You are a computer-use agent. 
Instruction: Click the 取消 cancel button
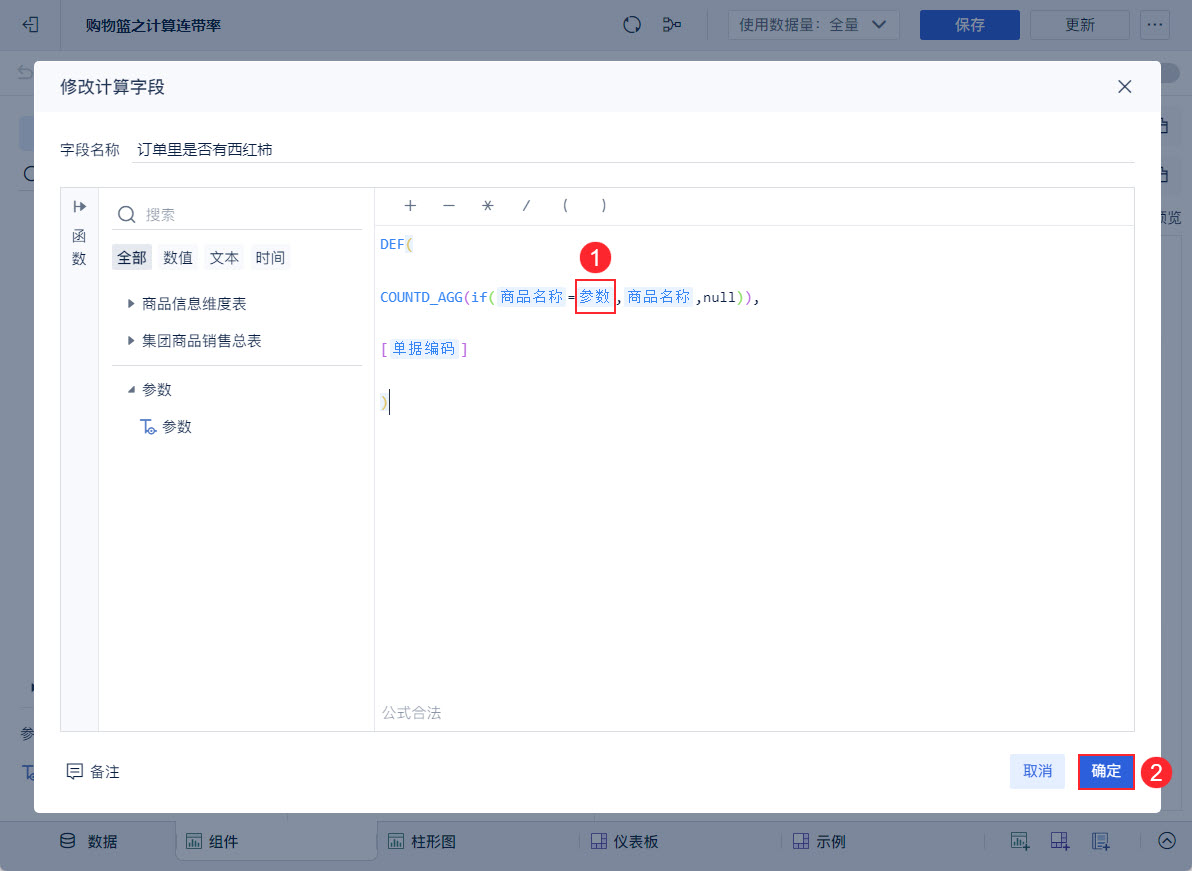[x=1037, y=771]
